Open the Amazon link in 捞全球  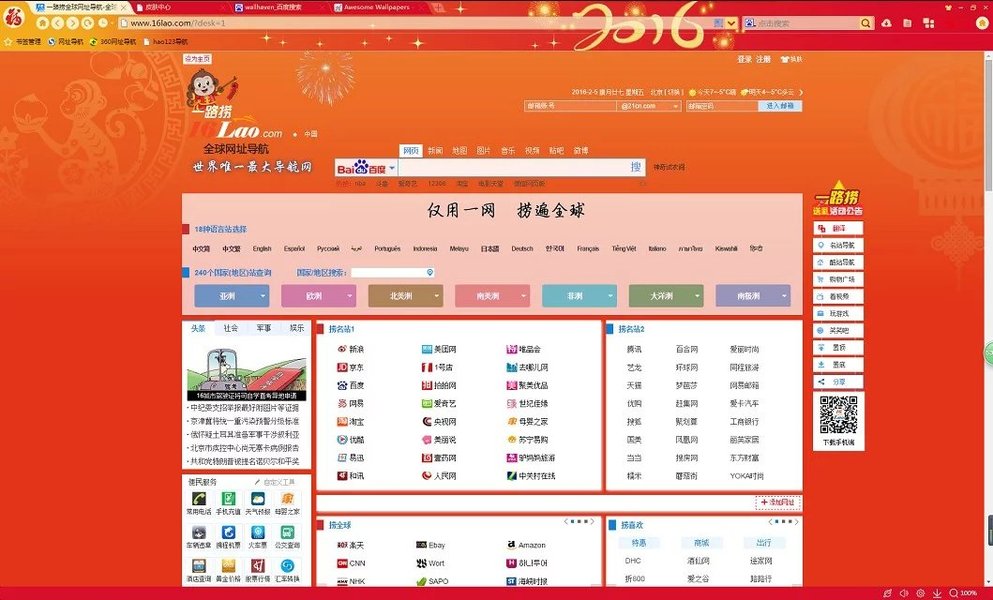pos(526,545)
